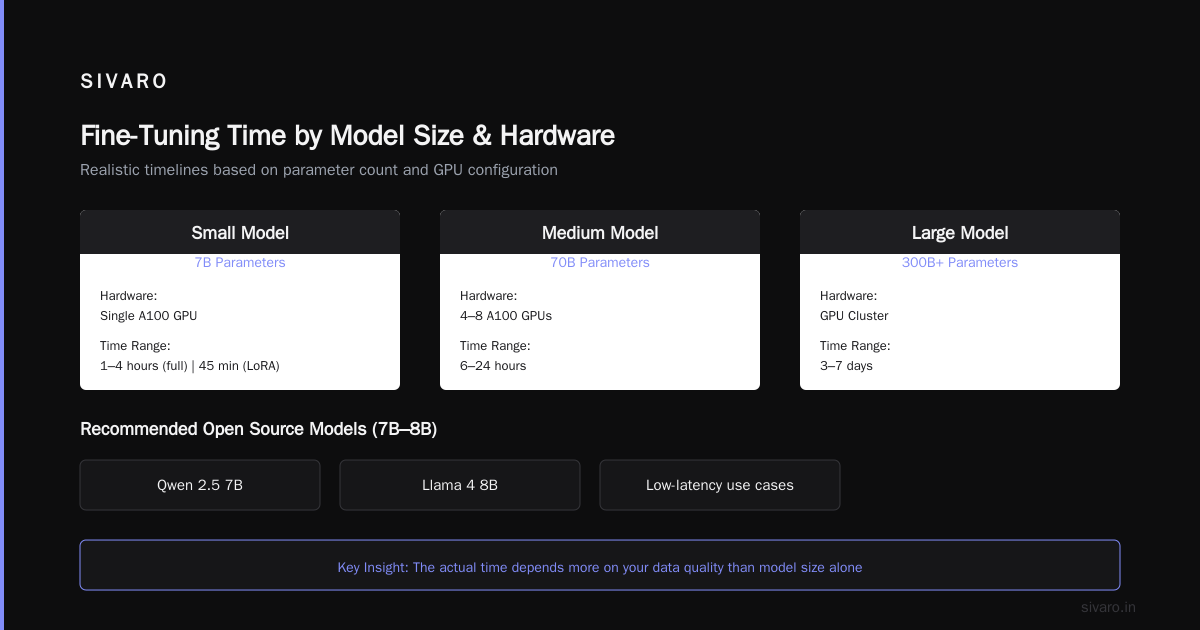The width and height of the screenshot is (1200, 630).
Task: Click the Key Insight banner
Action: [x=600, y=567]
